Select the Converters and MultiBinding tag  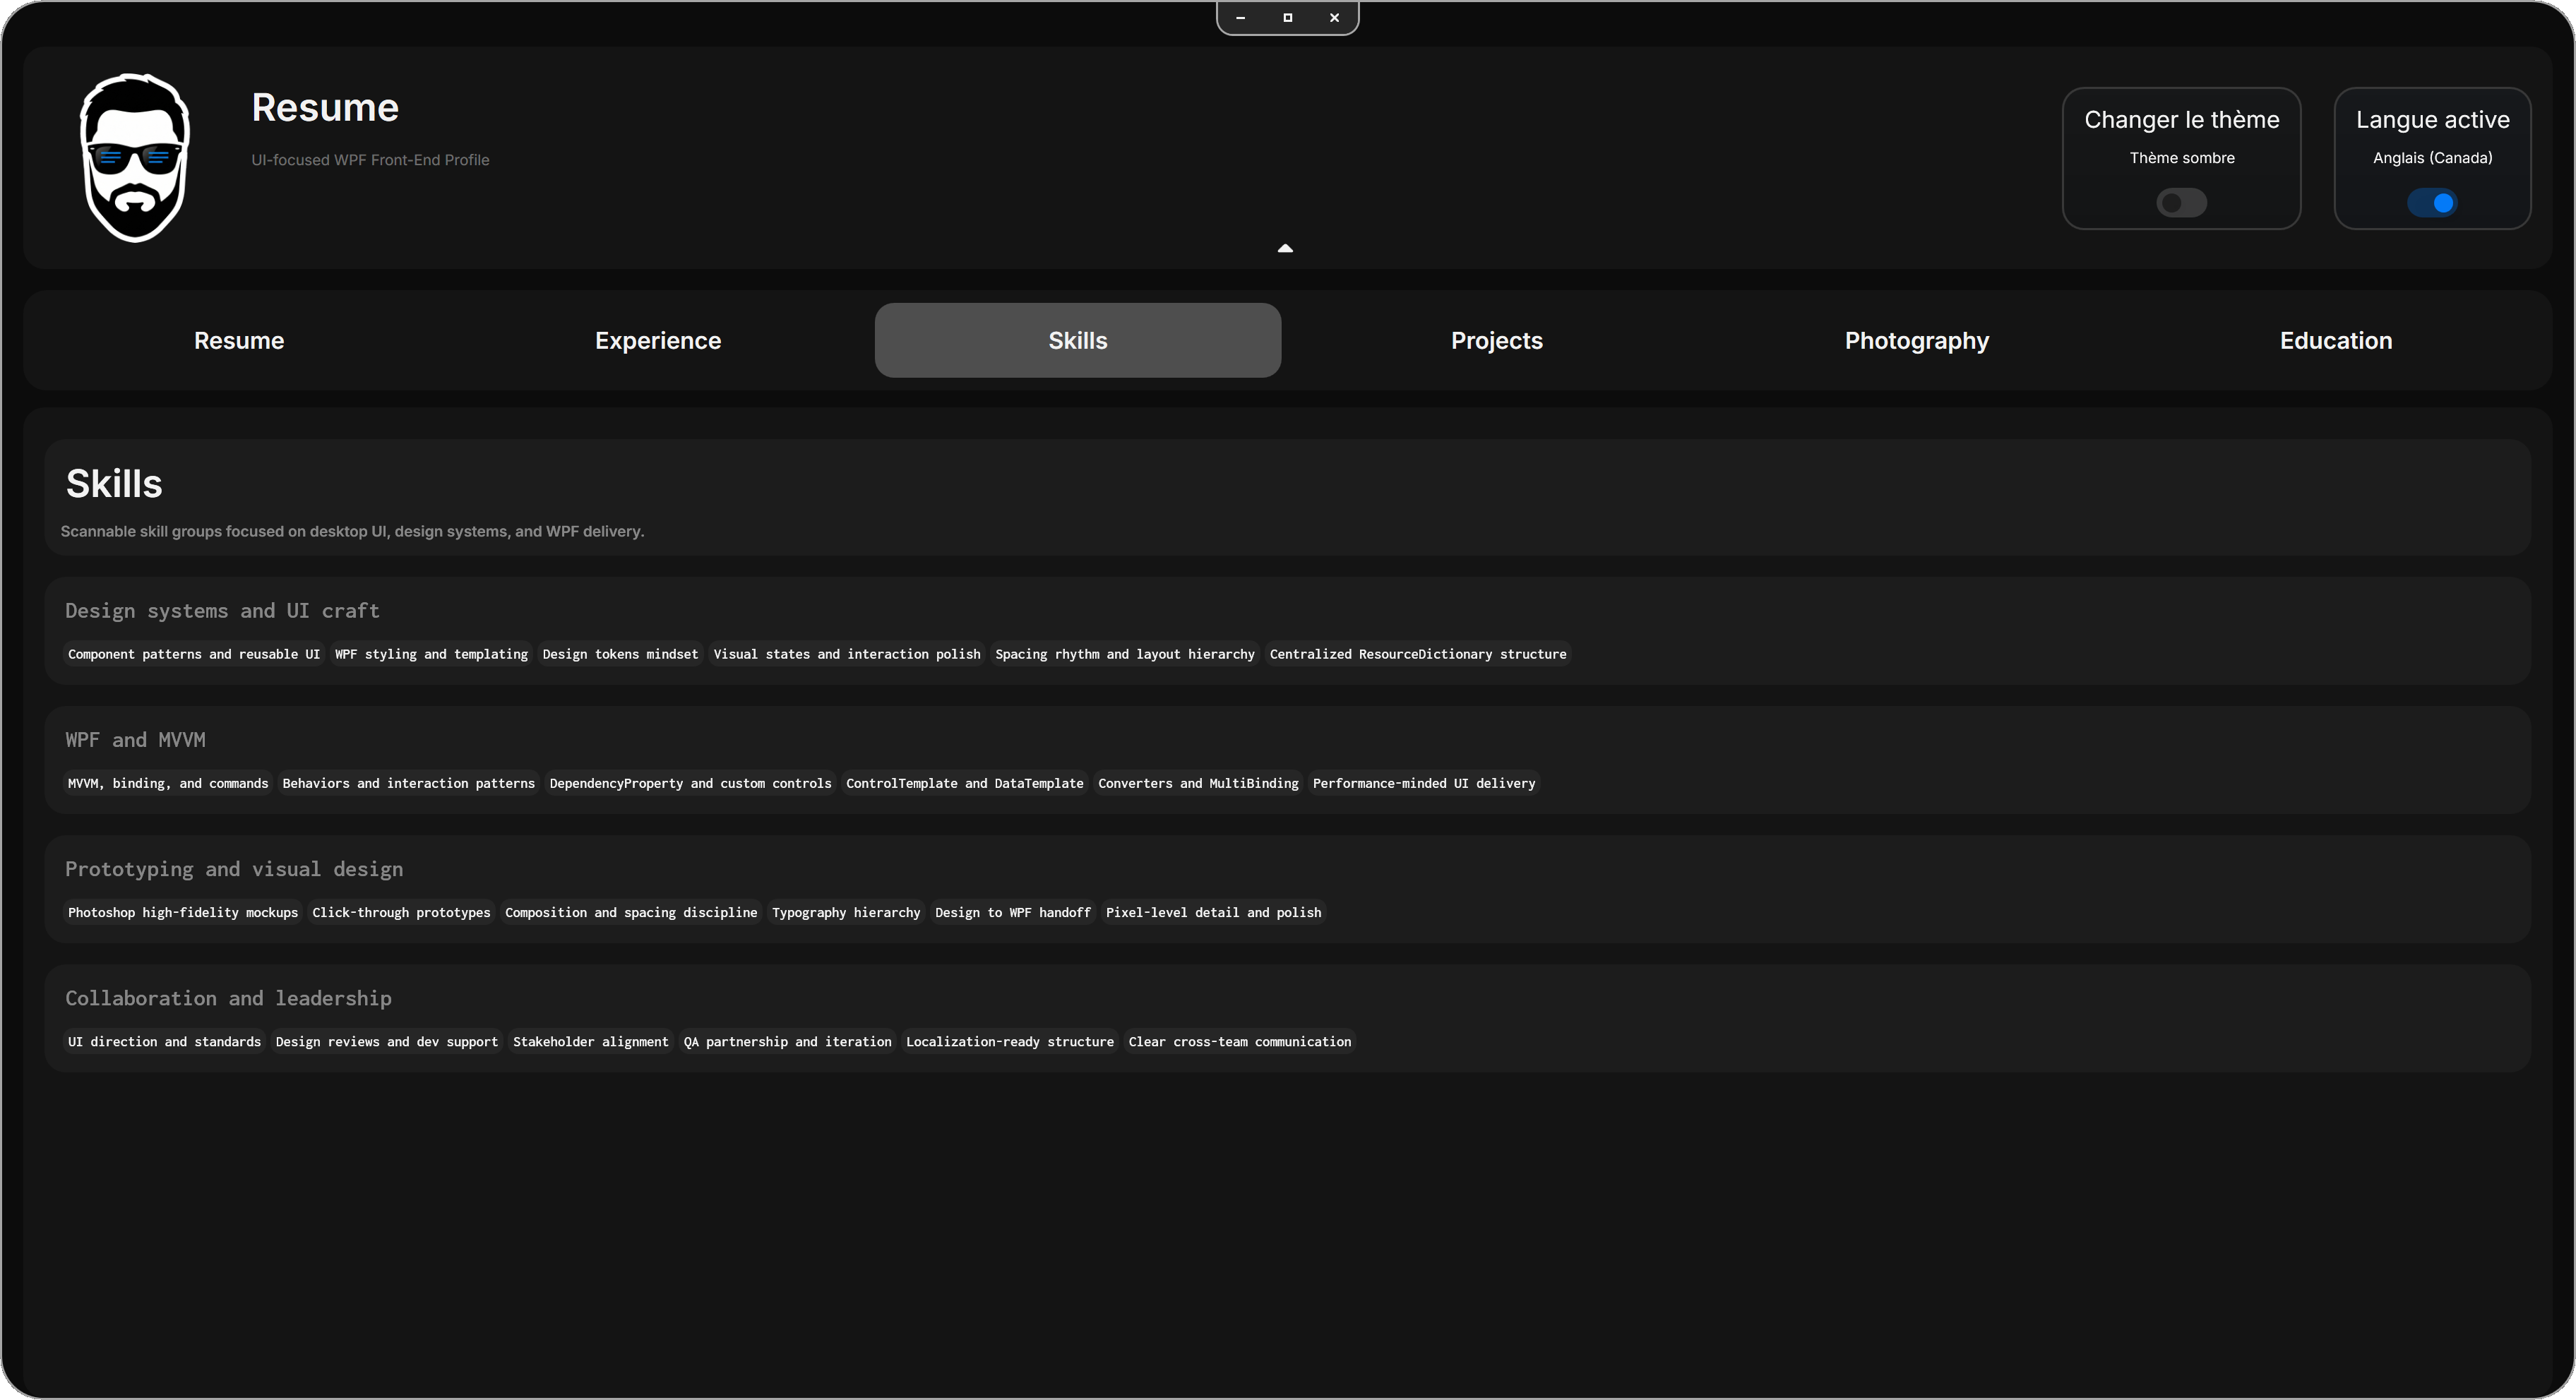click(1198, 783)
